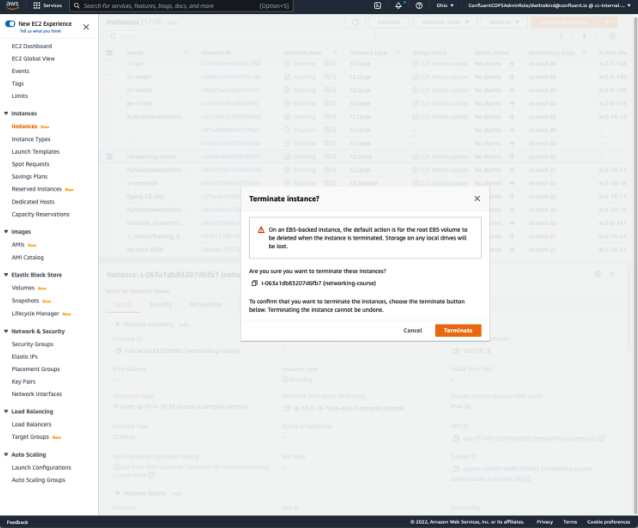Open Lifecycle Manager
638x528 pixels.
[35, 314]
